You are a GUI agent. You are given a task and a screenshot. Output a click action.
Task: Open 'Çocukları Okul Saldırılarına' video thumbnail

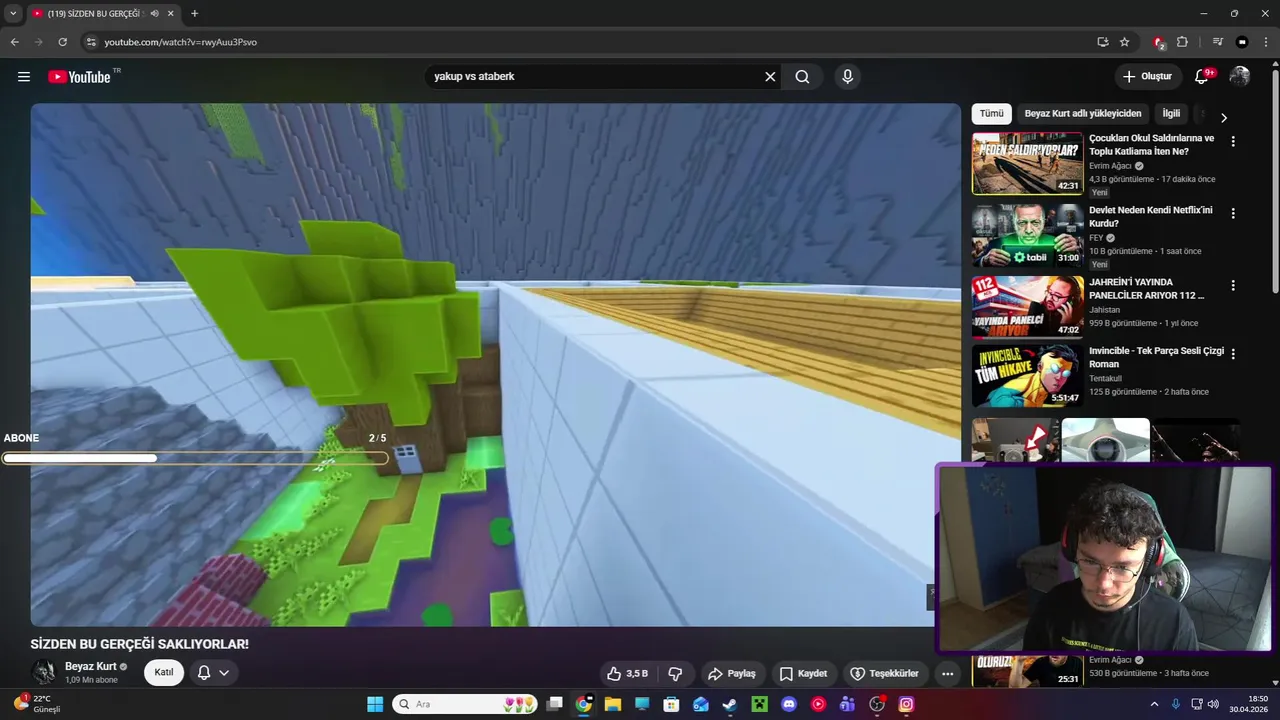coord(1027,163)
